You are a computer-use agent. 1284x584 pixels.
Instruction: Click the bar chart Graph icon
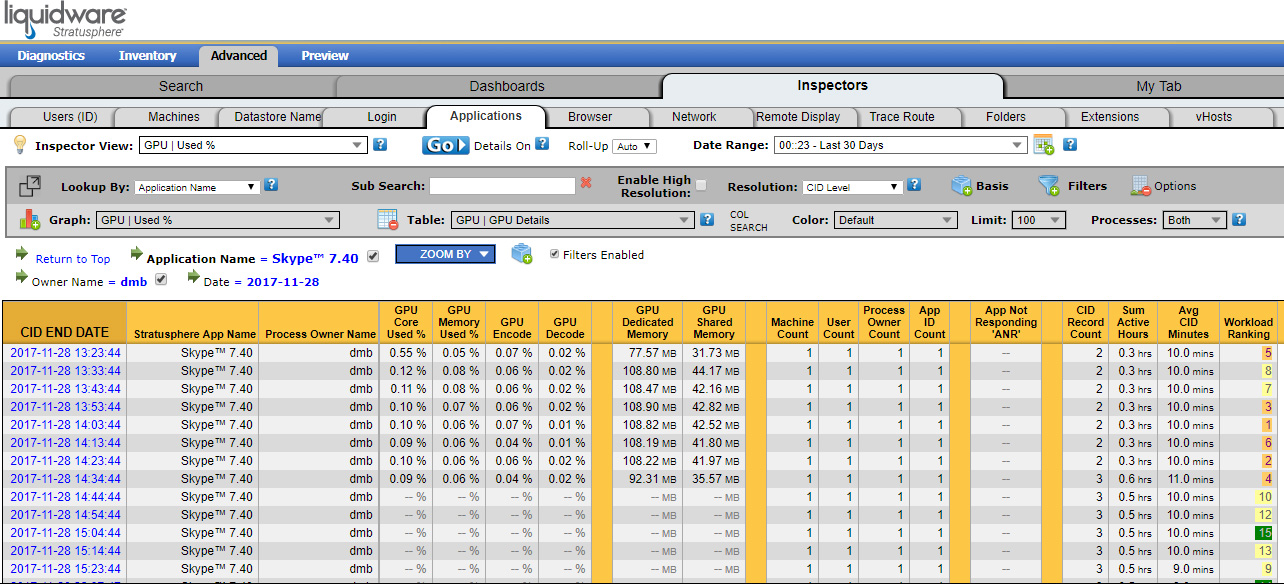[x=30, y=220]
